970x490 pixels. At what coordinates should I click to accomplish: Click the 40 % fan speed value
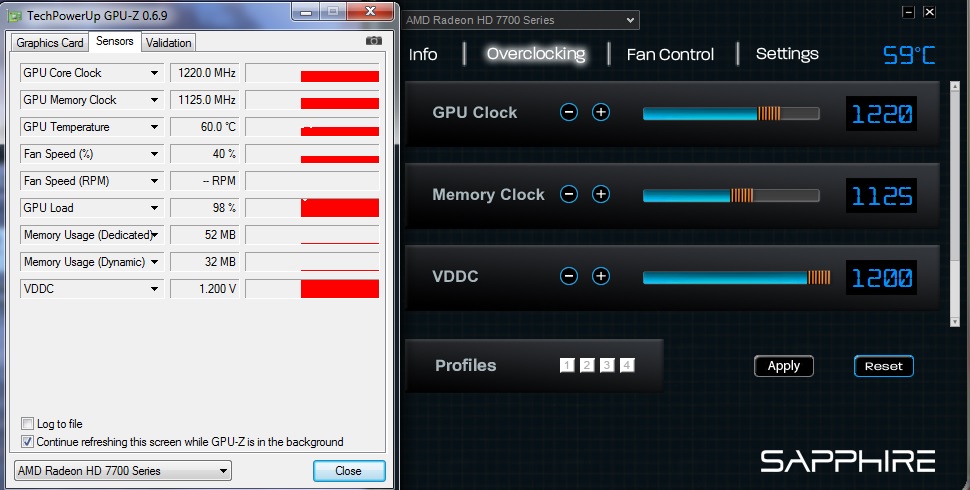tap(205, 154)
